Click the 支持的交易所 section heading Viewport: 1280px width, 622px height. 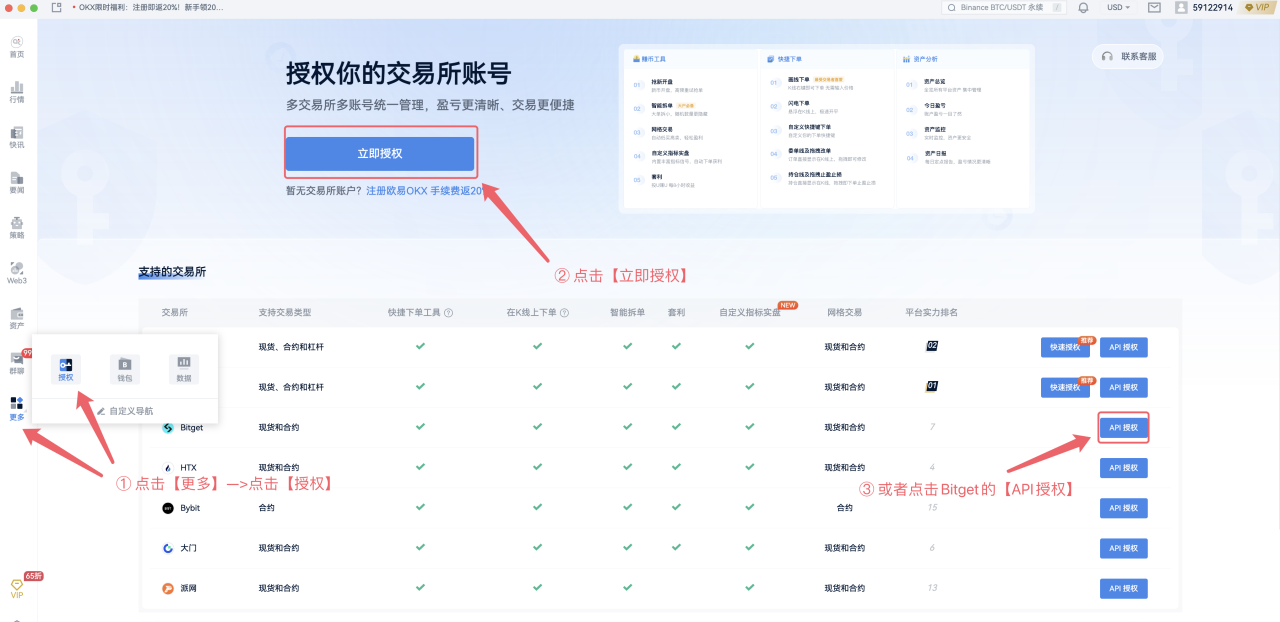coord(172,272)
